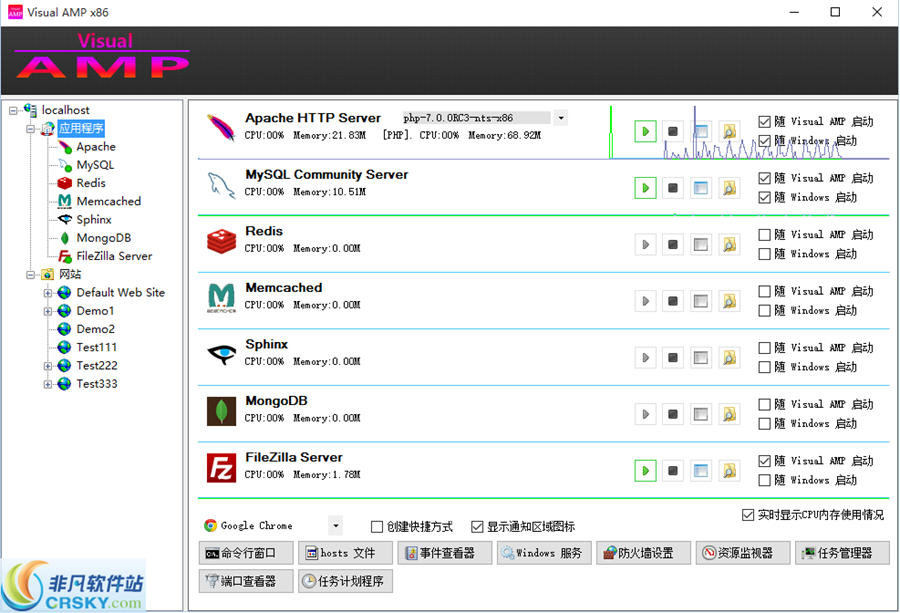Select Test222 in the website list
The image size is (900, 613).
tap(96, 365)
